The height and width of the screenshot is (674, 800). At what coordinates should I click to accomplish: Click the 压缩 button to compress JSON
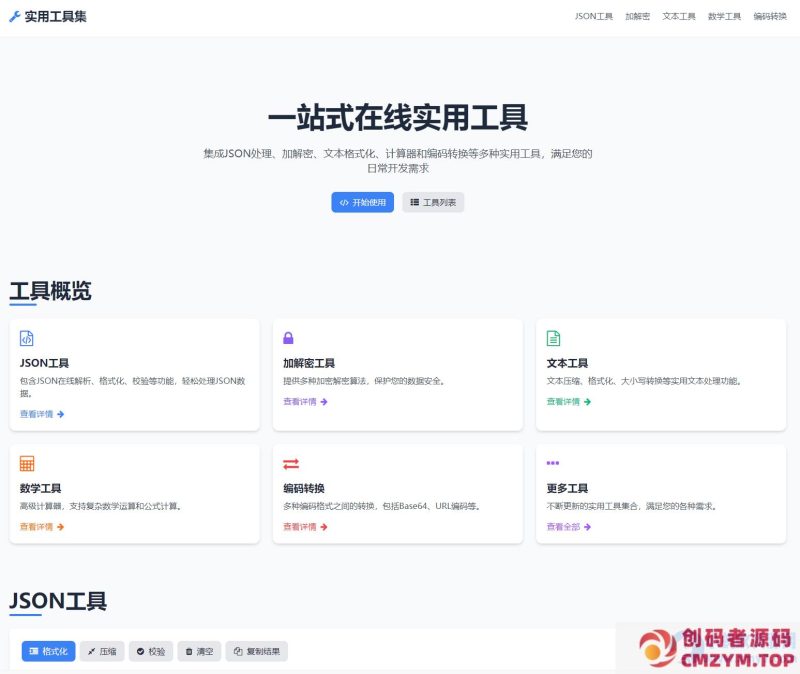101,651
